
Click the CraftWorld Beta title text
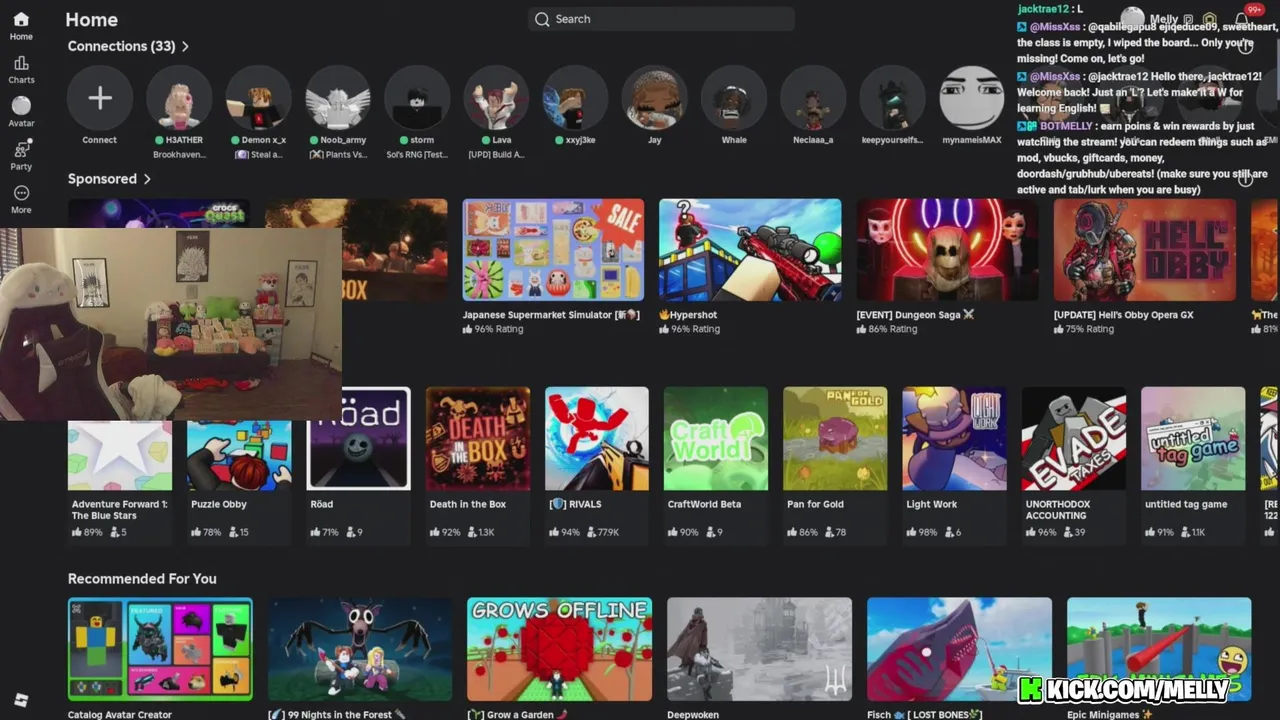click(705, 505)
